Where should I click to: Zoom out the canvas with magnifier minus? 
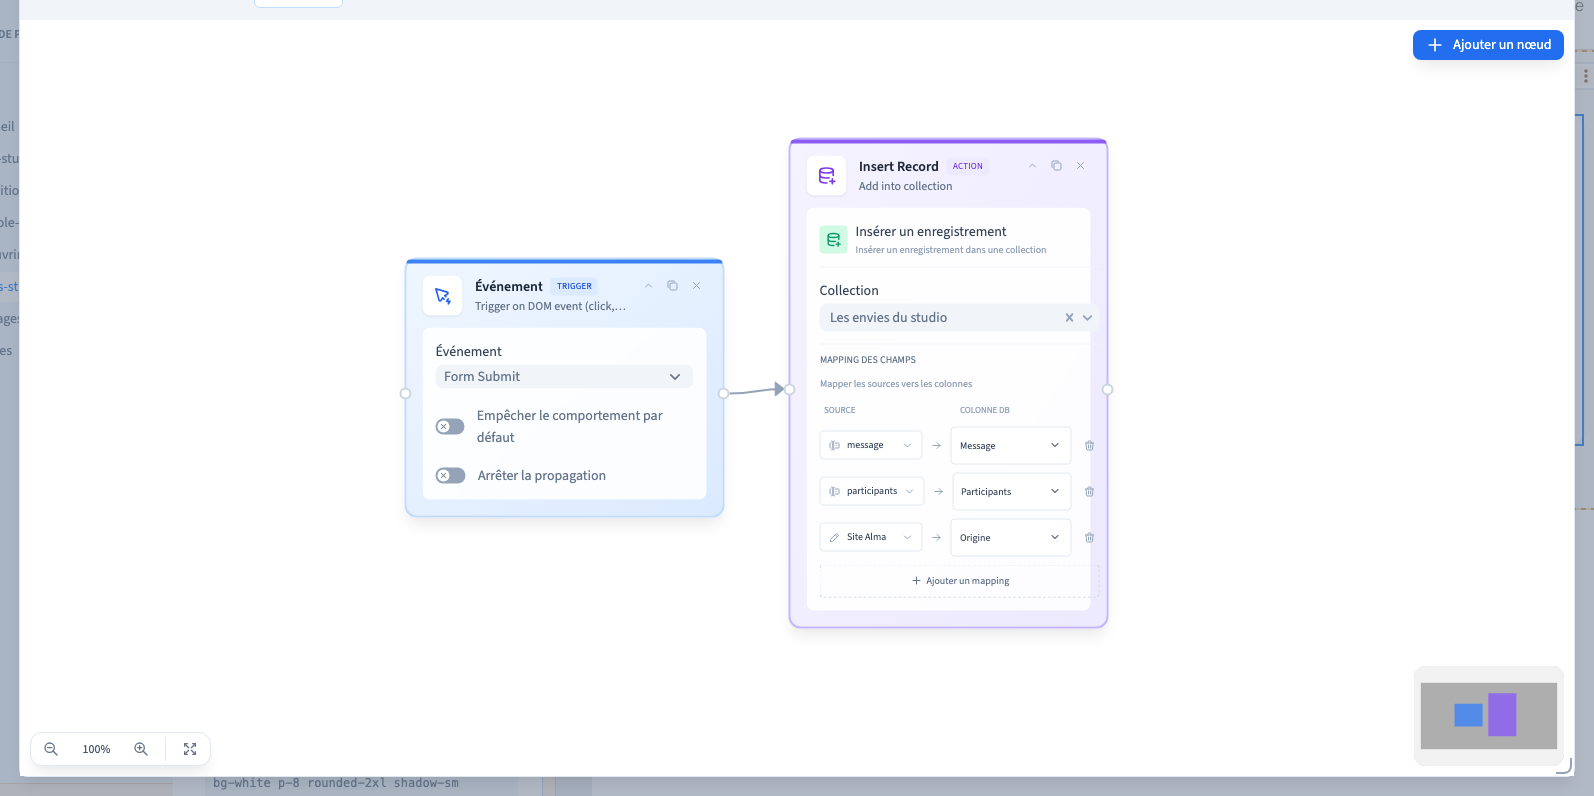pyautogui.click(x=51, y=749)
